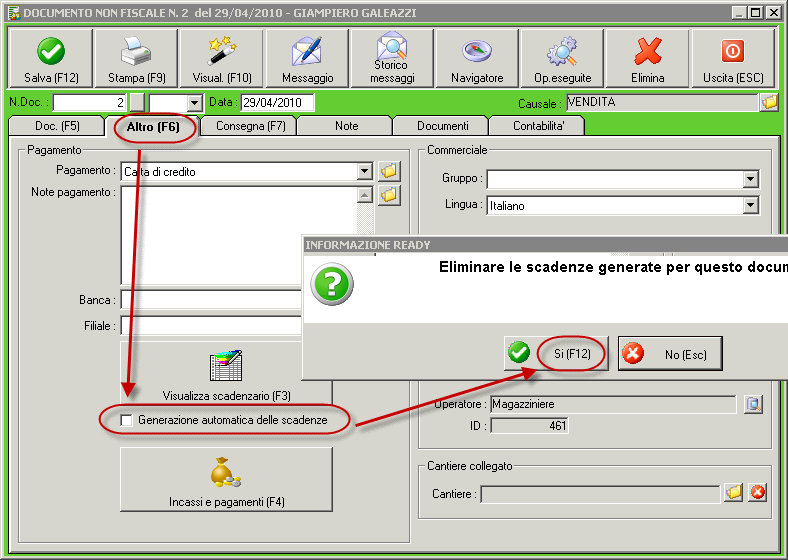Click the green question mark dialog icon

(x=332, y=284)
